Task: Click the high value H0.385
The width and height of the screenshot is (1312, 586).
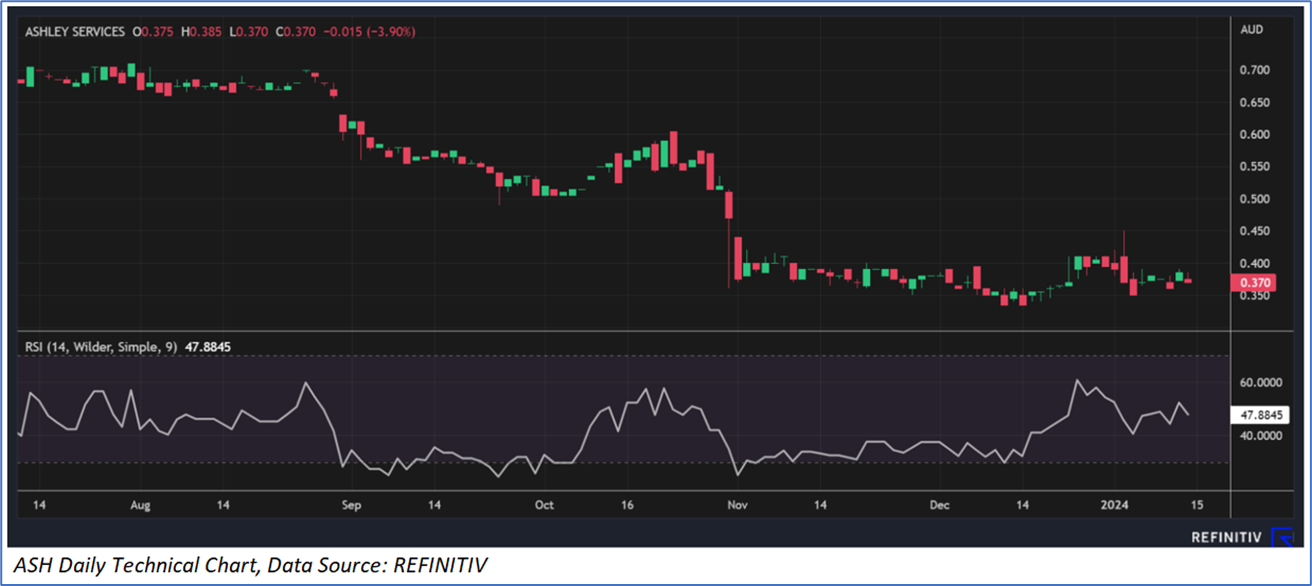Action: tap(201, 32)
